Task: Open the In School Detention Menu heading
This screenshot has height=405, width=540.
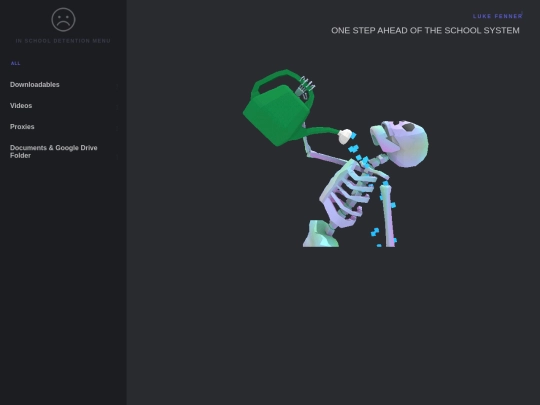Action: (63, 41)
